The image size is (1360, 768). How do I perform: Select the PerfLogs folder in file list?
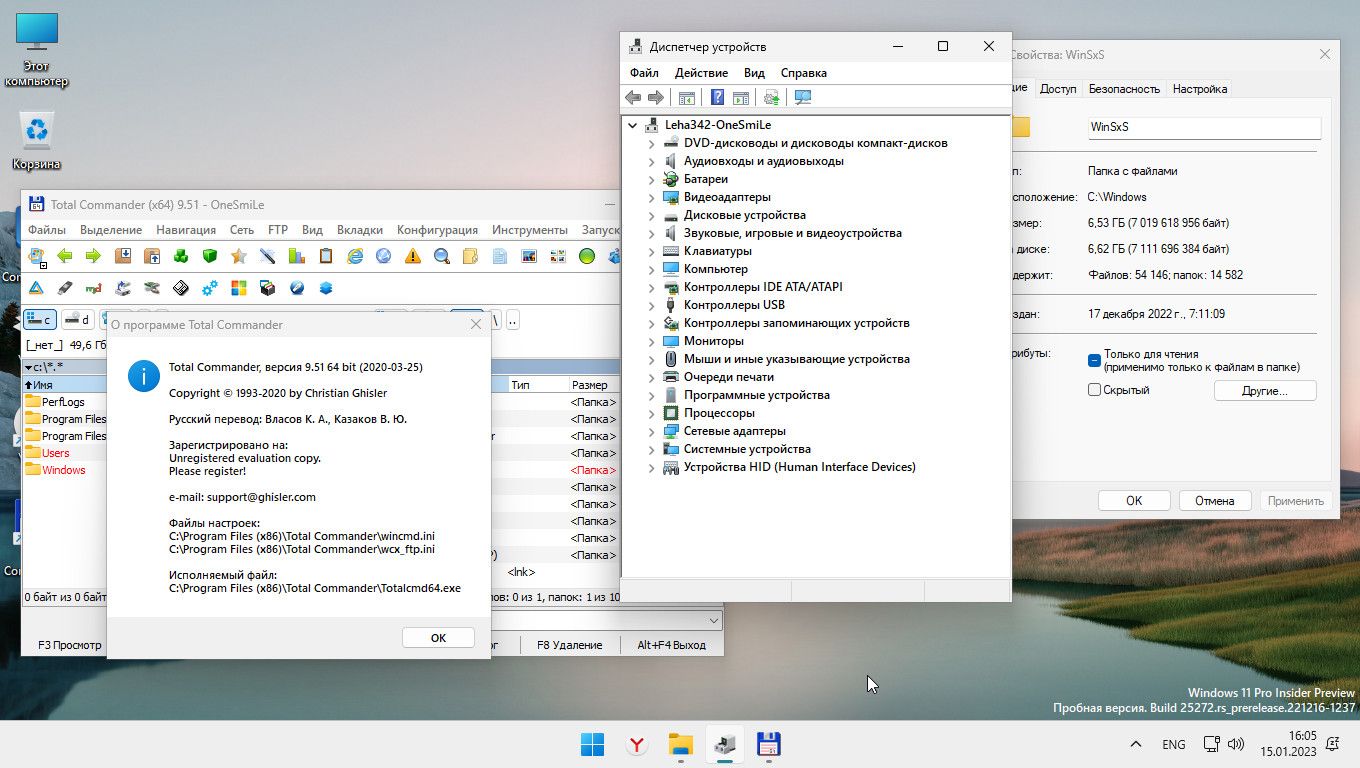tap(64, 402)
